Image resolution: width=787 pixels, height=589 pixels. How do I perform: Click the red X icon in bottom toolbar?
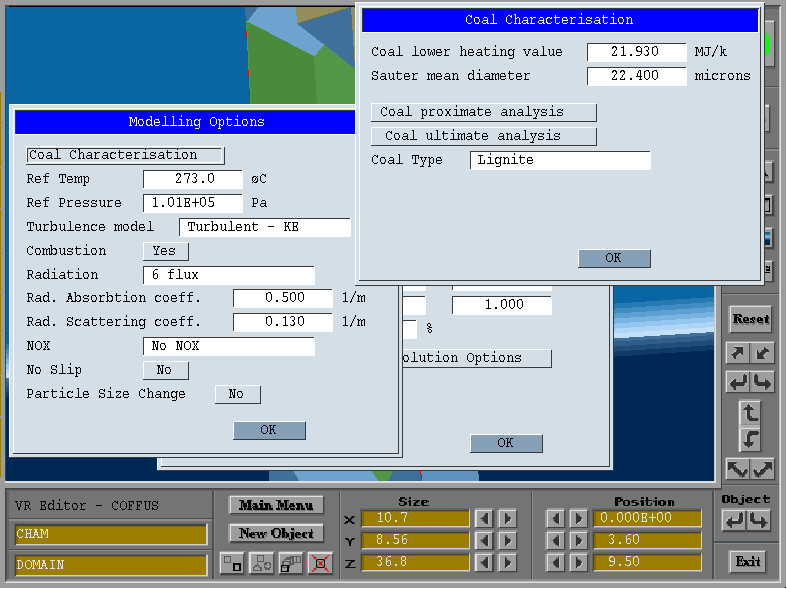pos(320,564)
